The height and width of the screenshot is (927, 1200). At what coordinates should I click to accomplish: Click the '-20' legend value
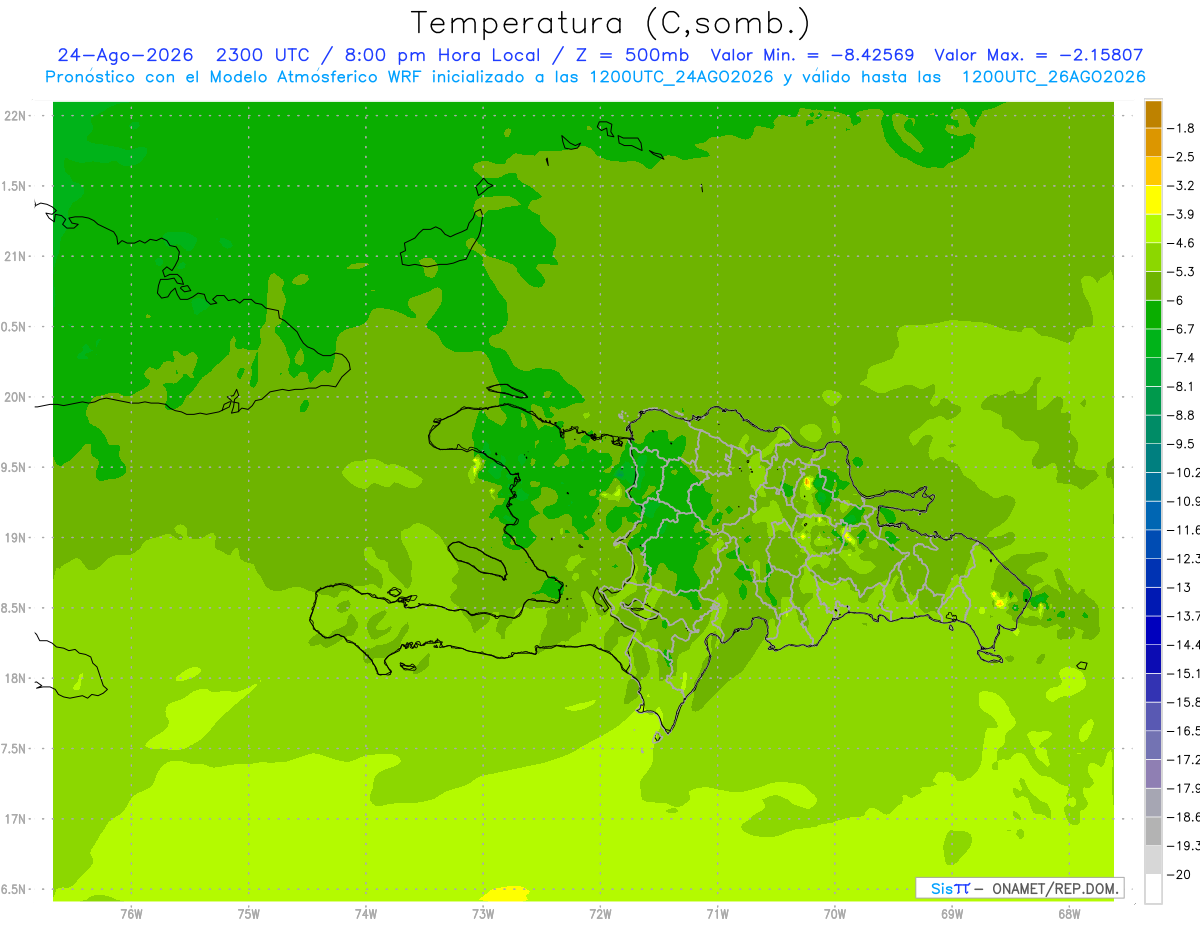point(1180,874)
